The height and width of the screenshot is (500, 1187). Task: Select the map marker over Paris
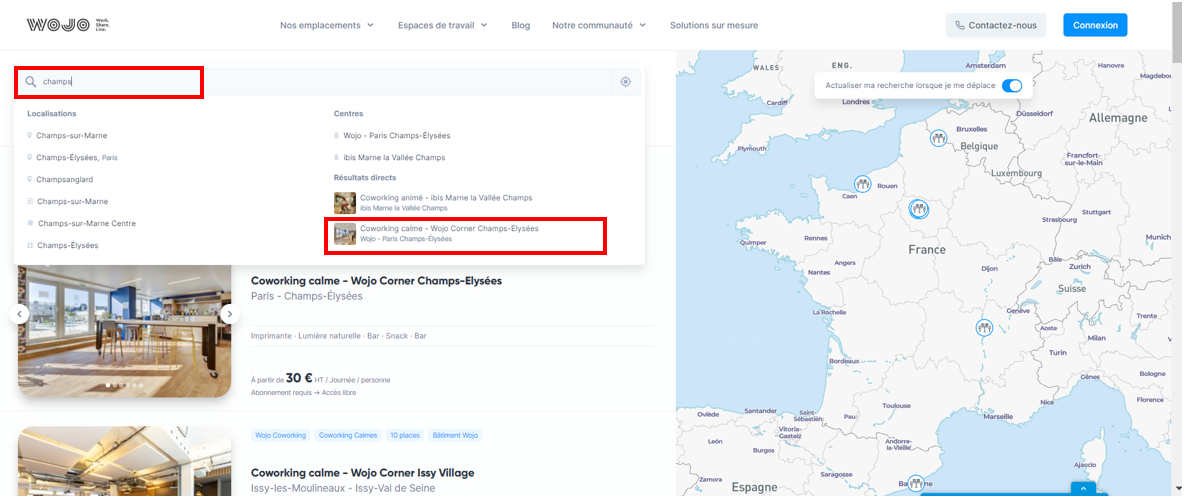click(919, 208)
